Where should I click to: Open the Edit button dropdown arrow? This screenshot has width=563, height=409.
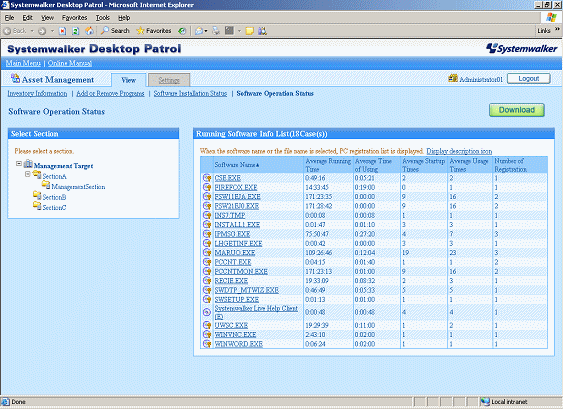(239, 31)
